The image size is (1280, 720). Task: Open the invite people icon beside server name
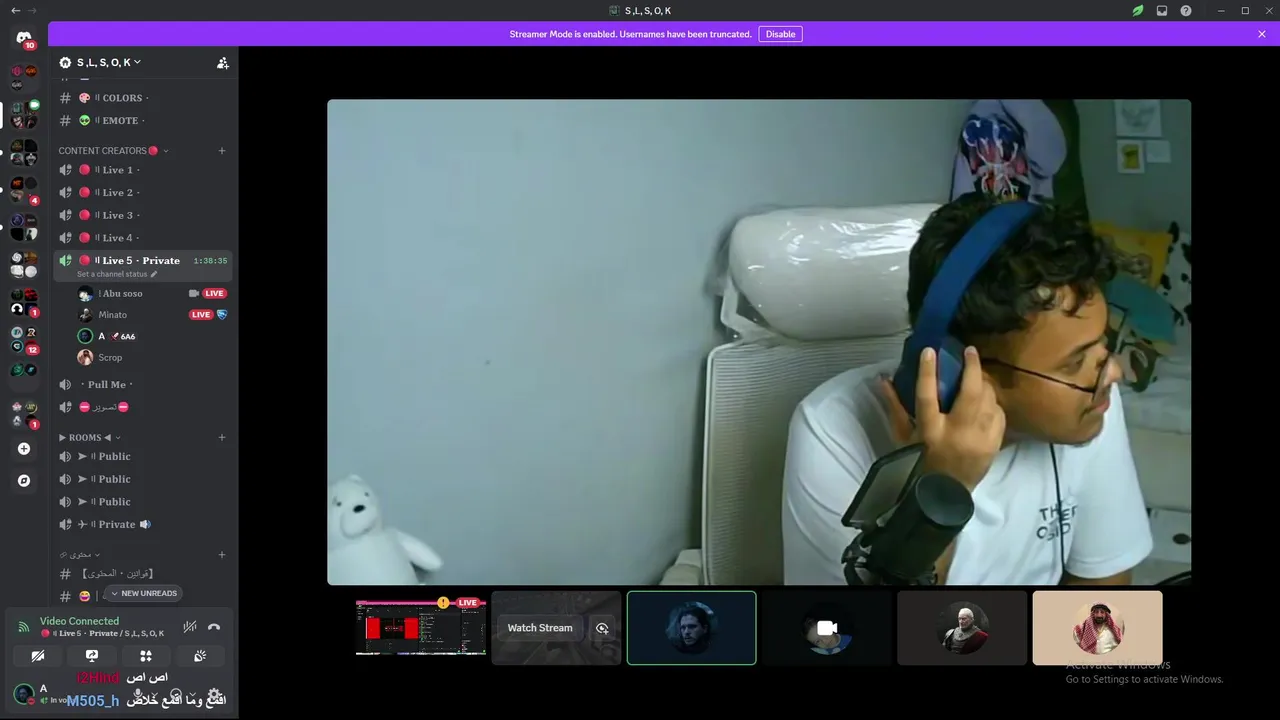click(x=223, y=62)
